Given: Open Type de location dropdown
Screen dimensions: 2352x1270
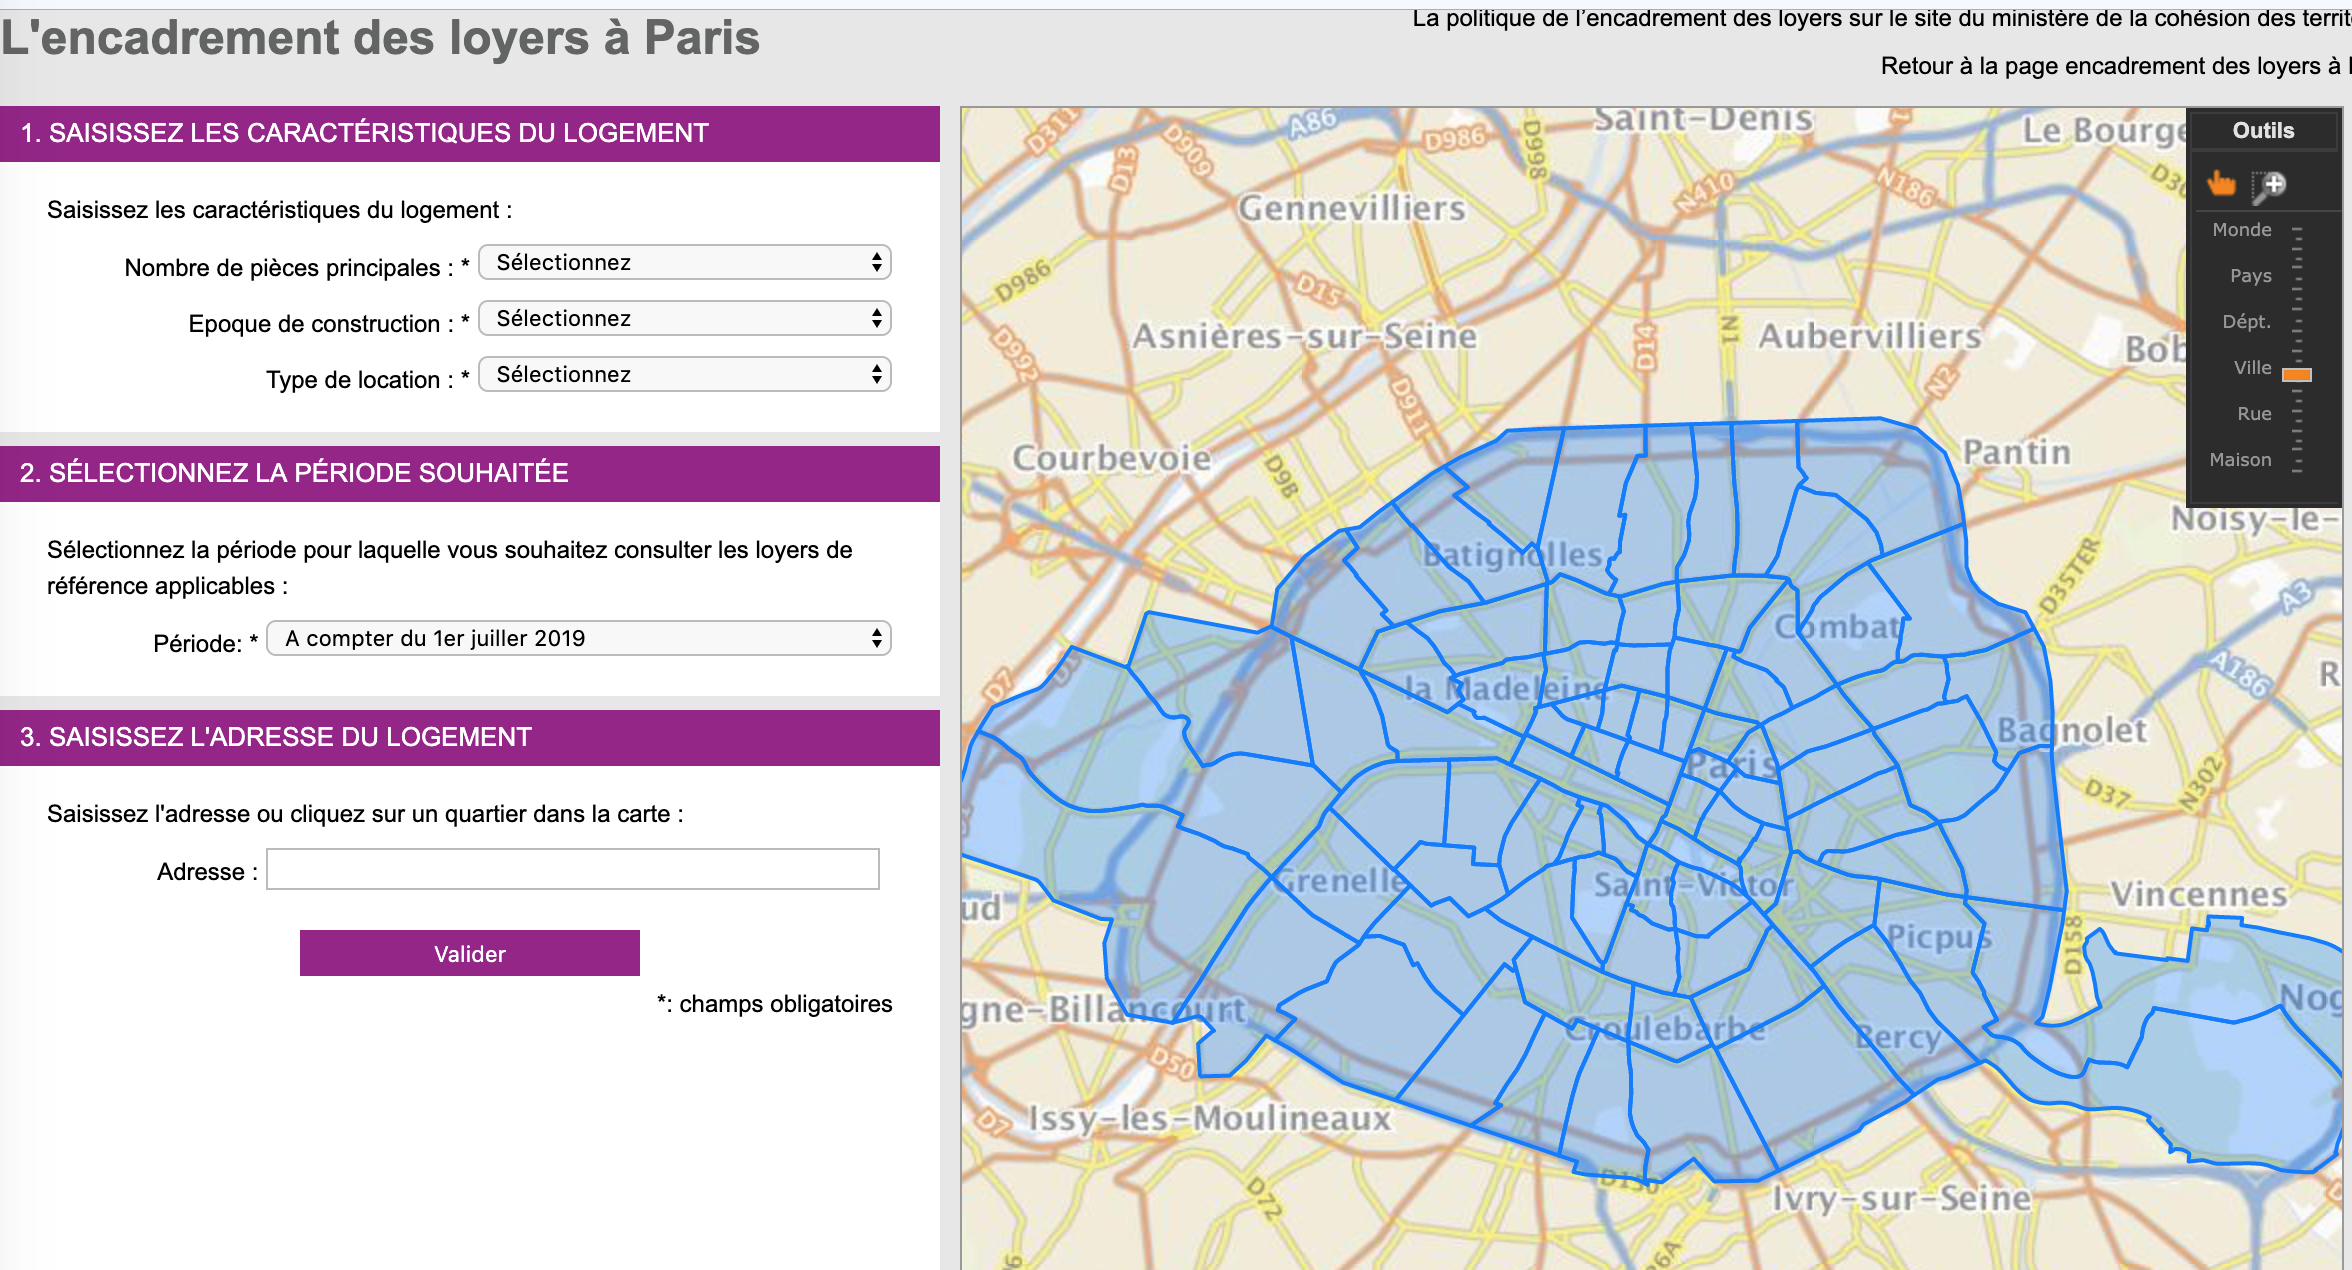Looking at the screenshot, I should 685,375.
